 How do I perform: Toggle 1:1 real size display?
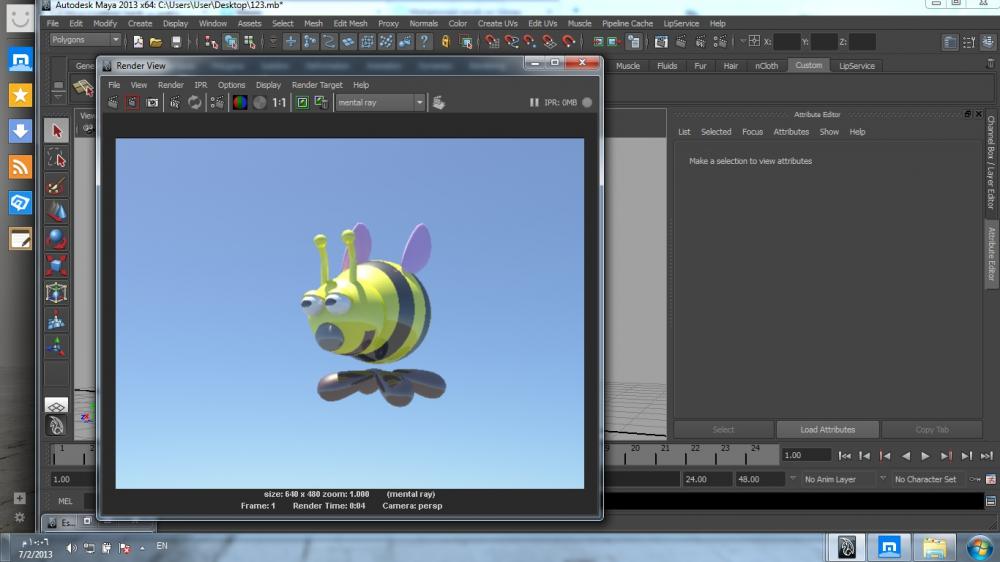(x=280, y=102)
